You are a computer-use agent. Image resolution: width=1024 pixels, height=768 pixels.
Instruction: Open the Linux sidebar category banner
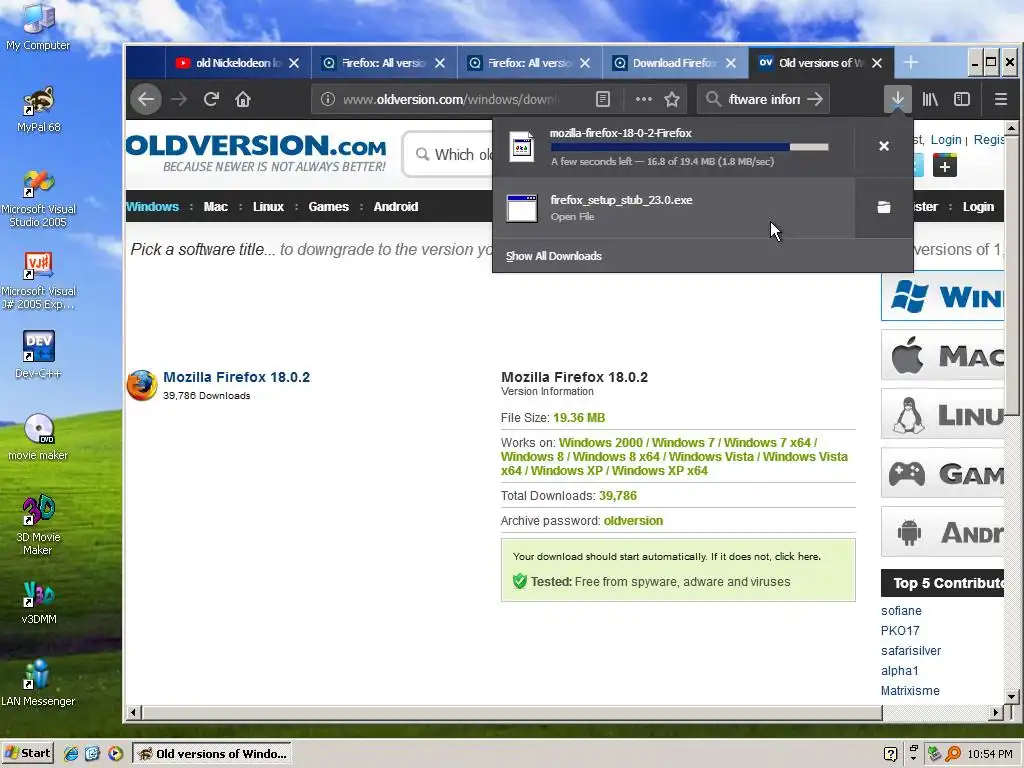942,415
